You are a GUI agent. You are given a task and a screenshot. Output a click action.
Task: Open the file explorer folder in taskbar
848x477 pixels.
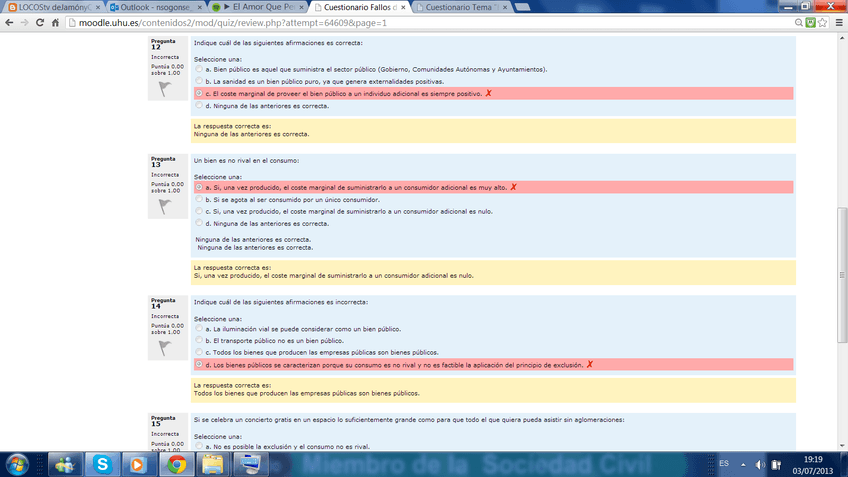pos(213,464)
